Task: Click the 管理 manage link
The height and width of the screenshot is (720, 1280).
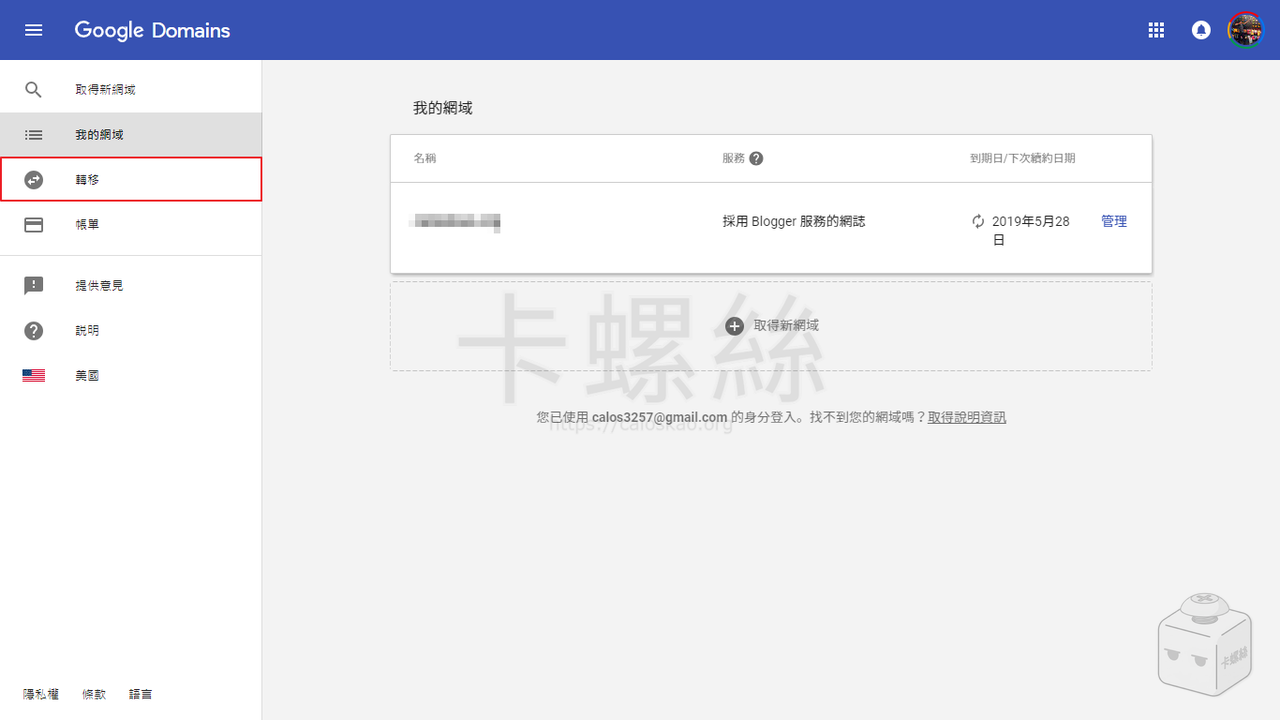Action: click(1114, 222)
